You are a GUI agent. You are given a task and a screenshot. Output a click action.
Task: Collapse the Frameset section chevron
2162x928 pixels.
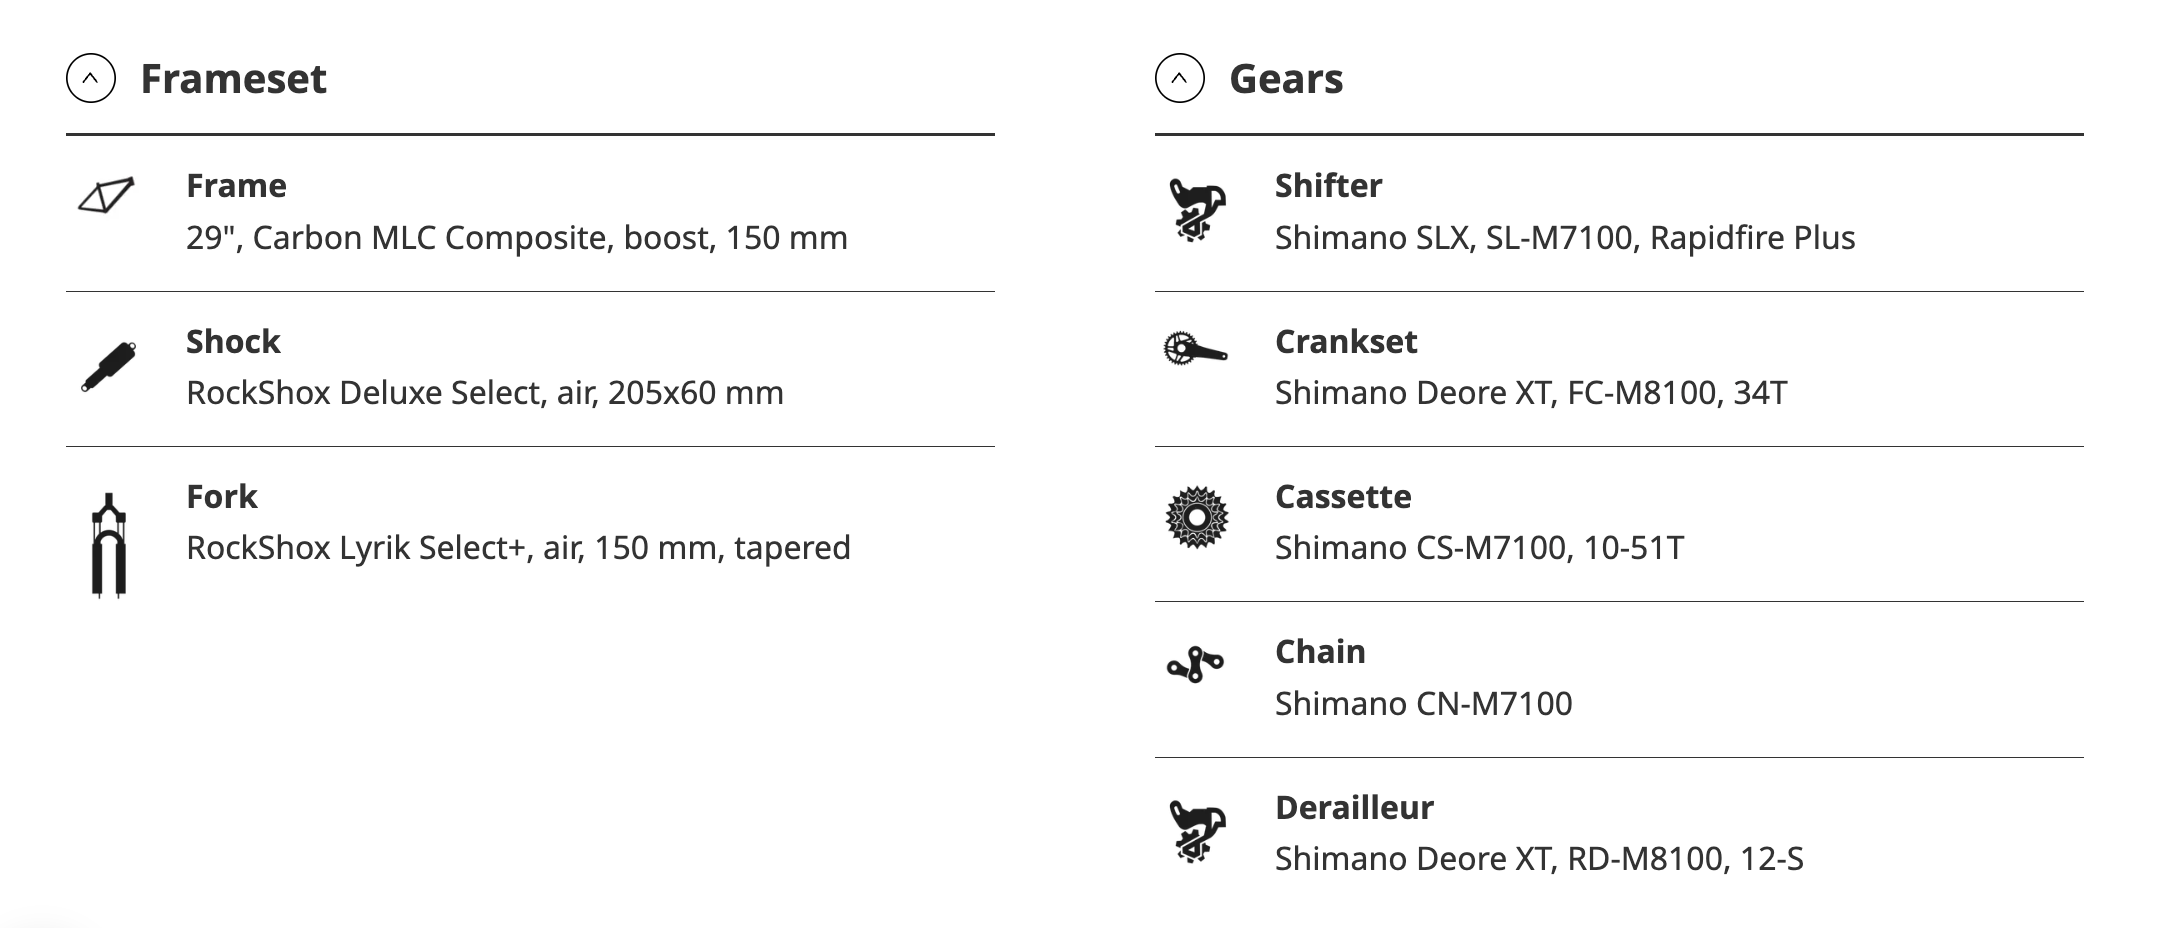coord(91,79)
